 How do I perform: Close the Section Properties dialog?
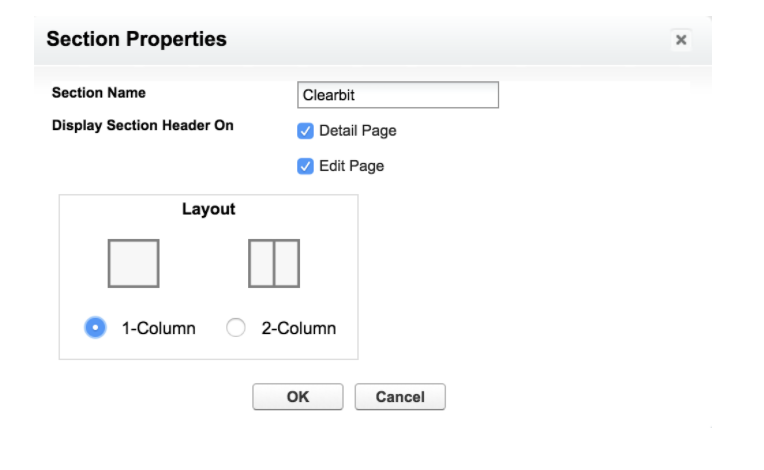(x=681, y=39)
